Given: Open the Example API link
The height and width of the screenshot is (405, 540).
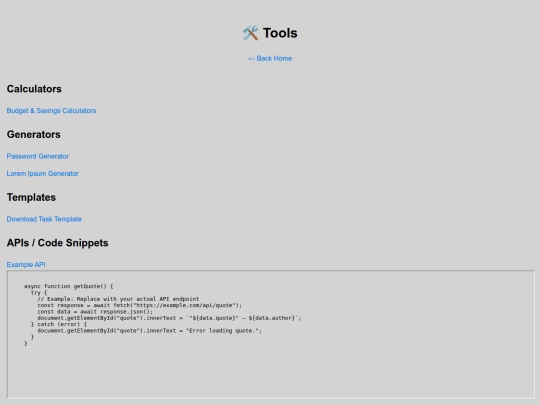Looking at the screenshot, I should (26, 264).
